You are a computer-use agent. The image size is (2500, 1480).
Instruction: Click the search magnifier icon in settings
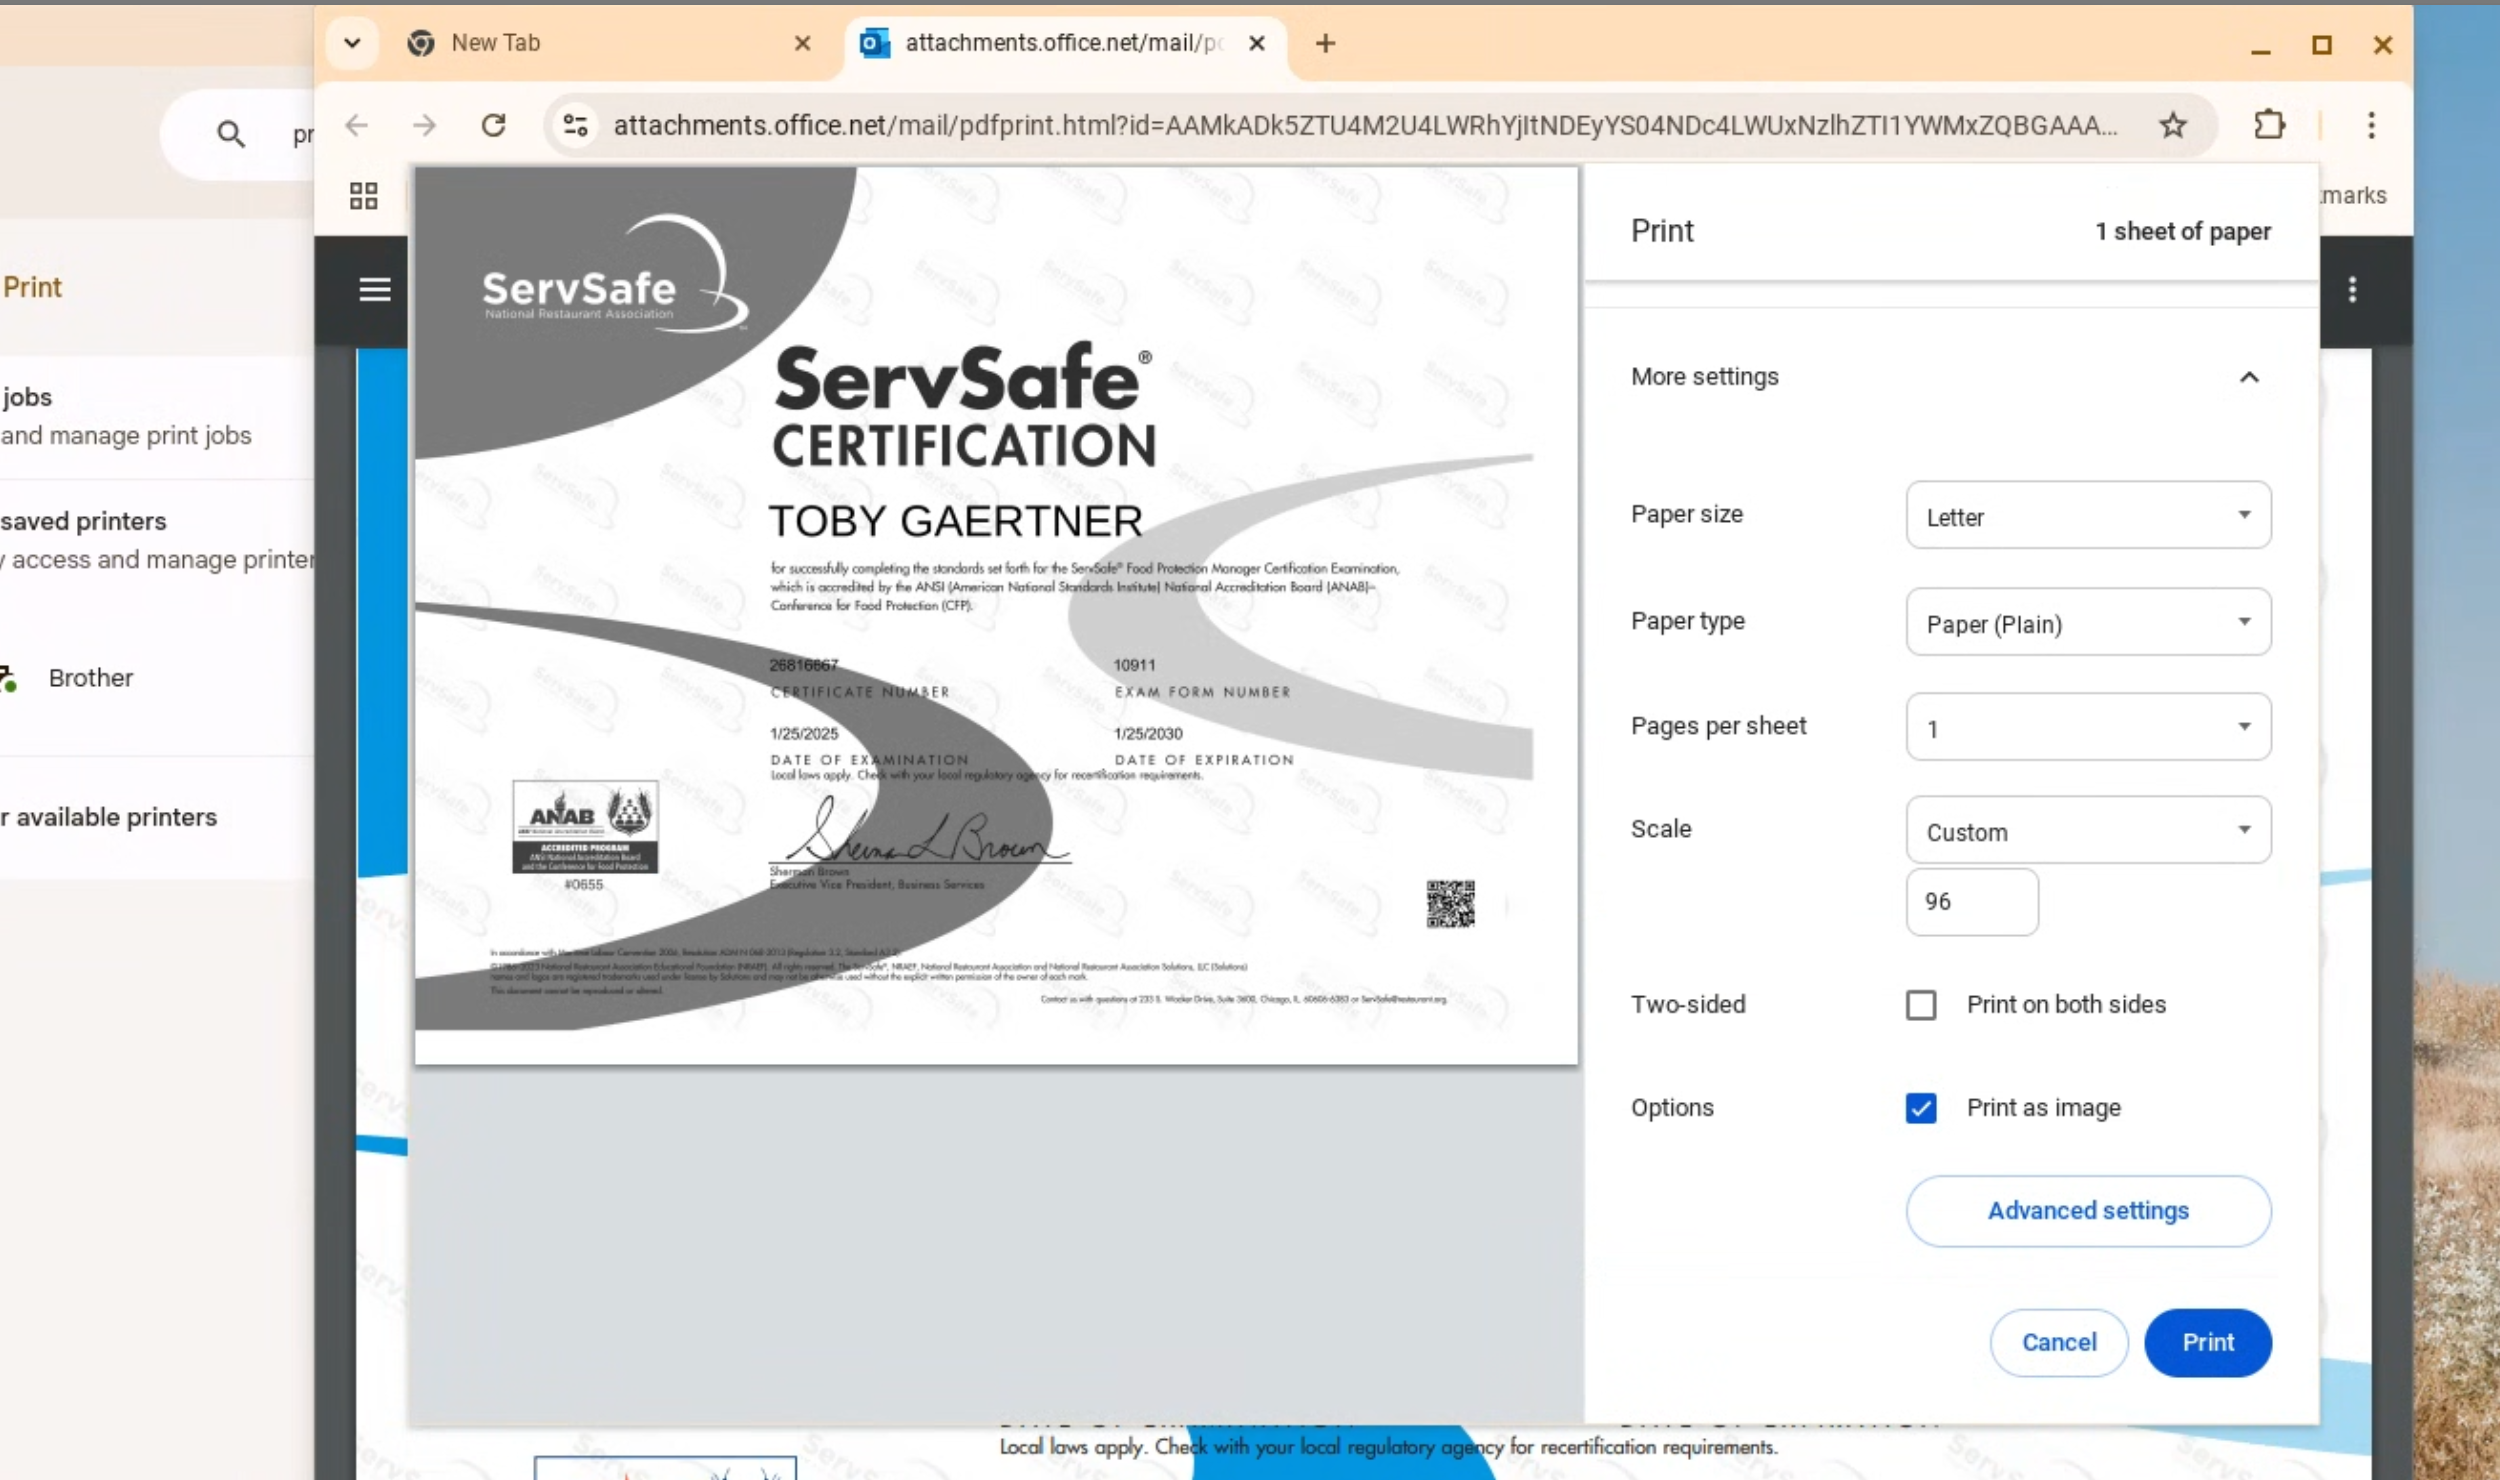[230, 134]
